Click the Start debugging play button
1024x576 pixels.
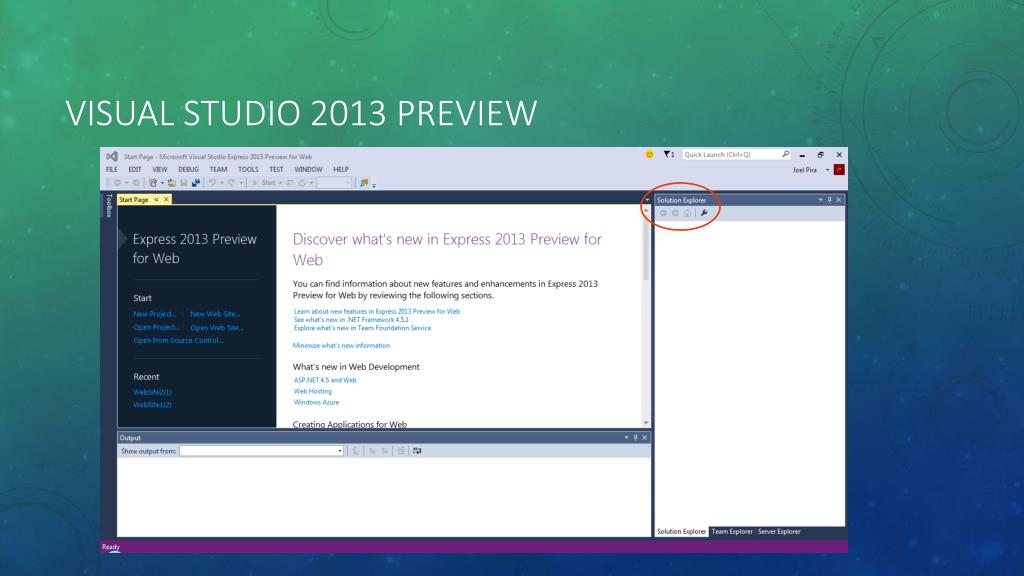click(255, 183)
